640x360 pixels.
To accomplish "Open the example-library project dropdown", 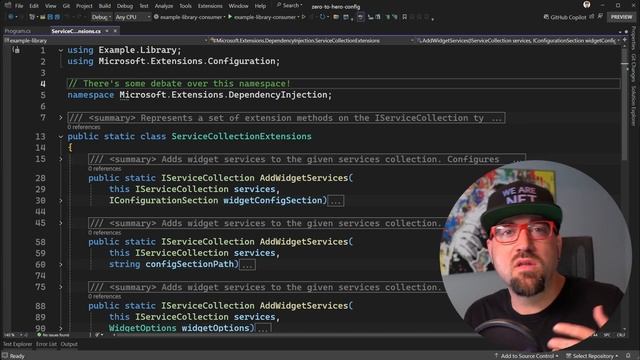I will tap(106, 40).
